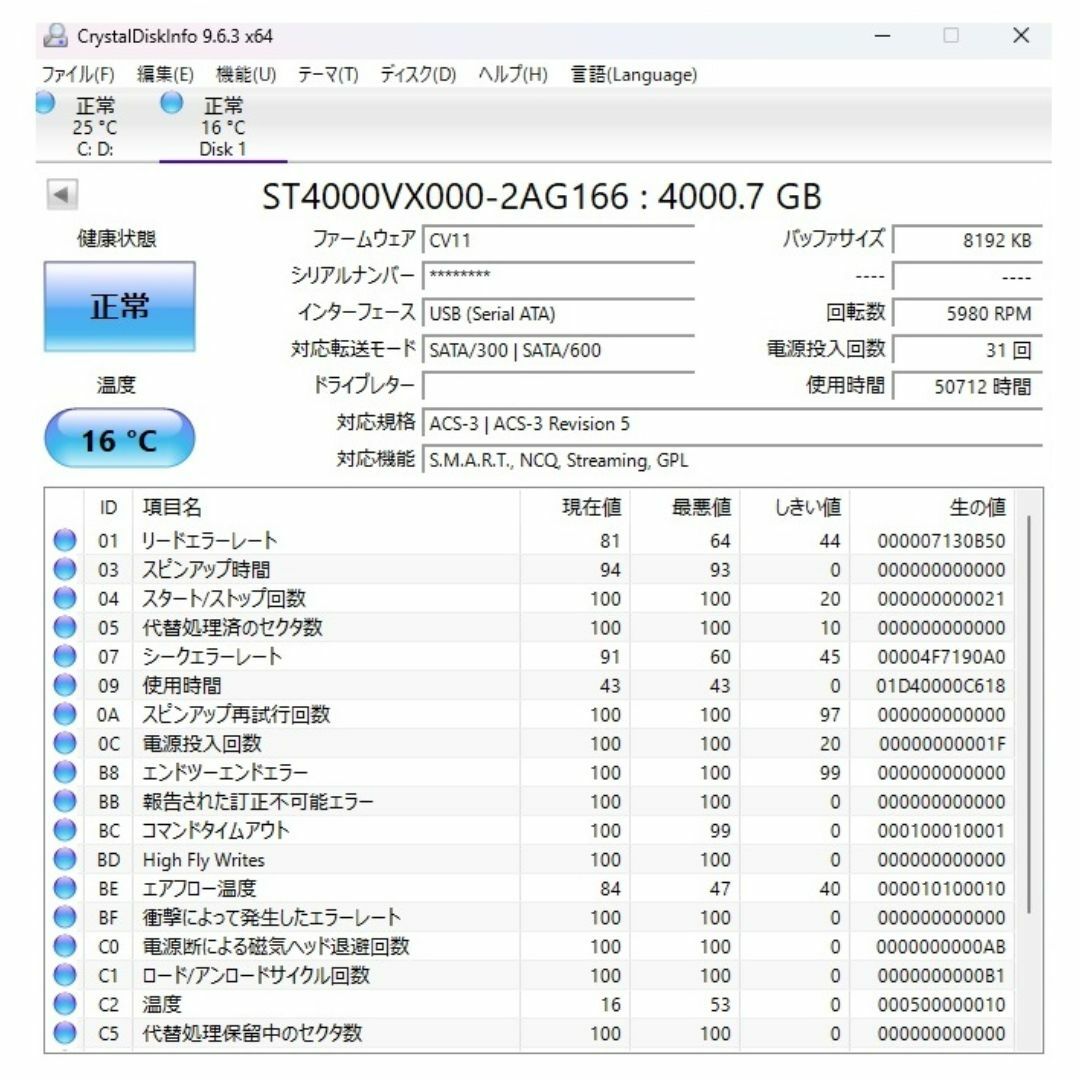Screen dimensions: 1080x1080
Task: Click the empty drive letter field
Action: pos(559,386)
